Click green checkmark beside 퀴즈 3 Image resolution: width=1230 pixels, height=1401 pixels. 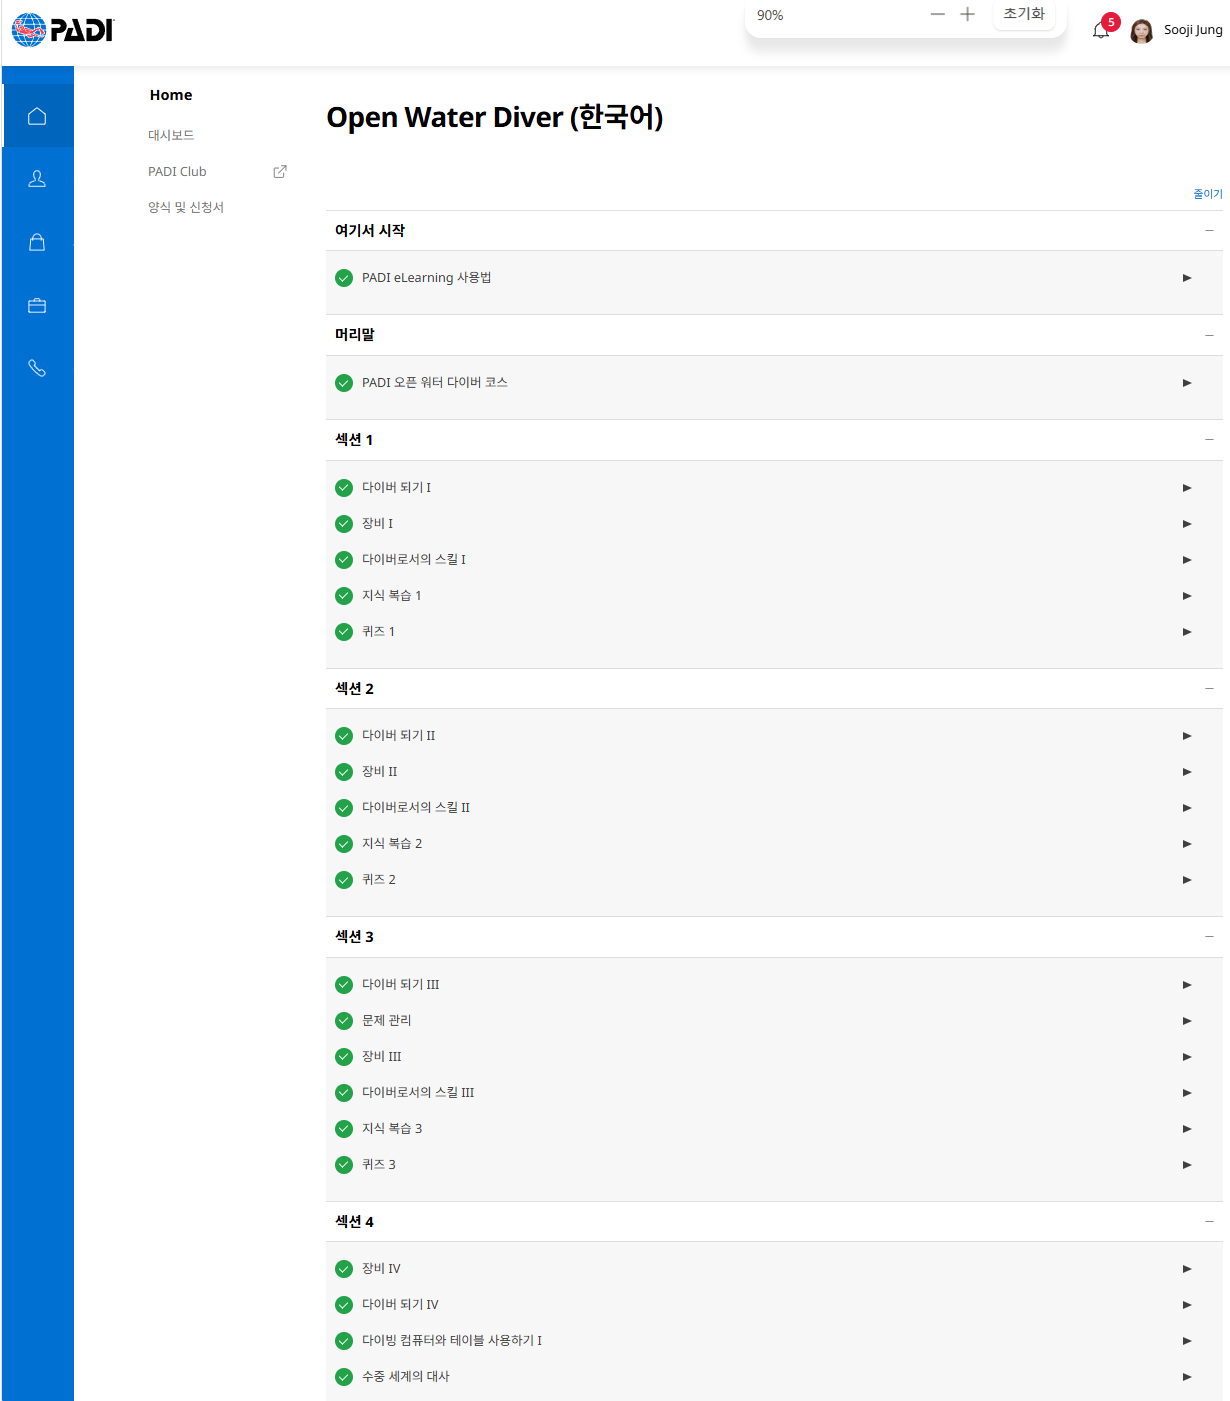point(344,1165)
